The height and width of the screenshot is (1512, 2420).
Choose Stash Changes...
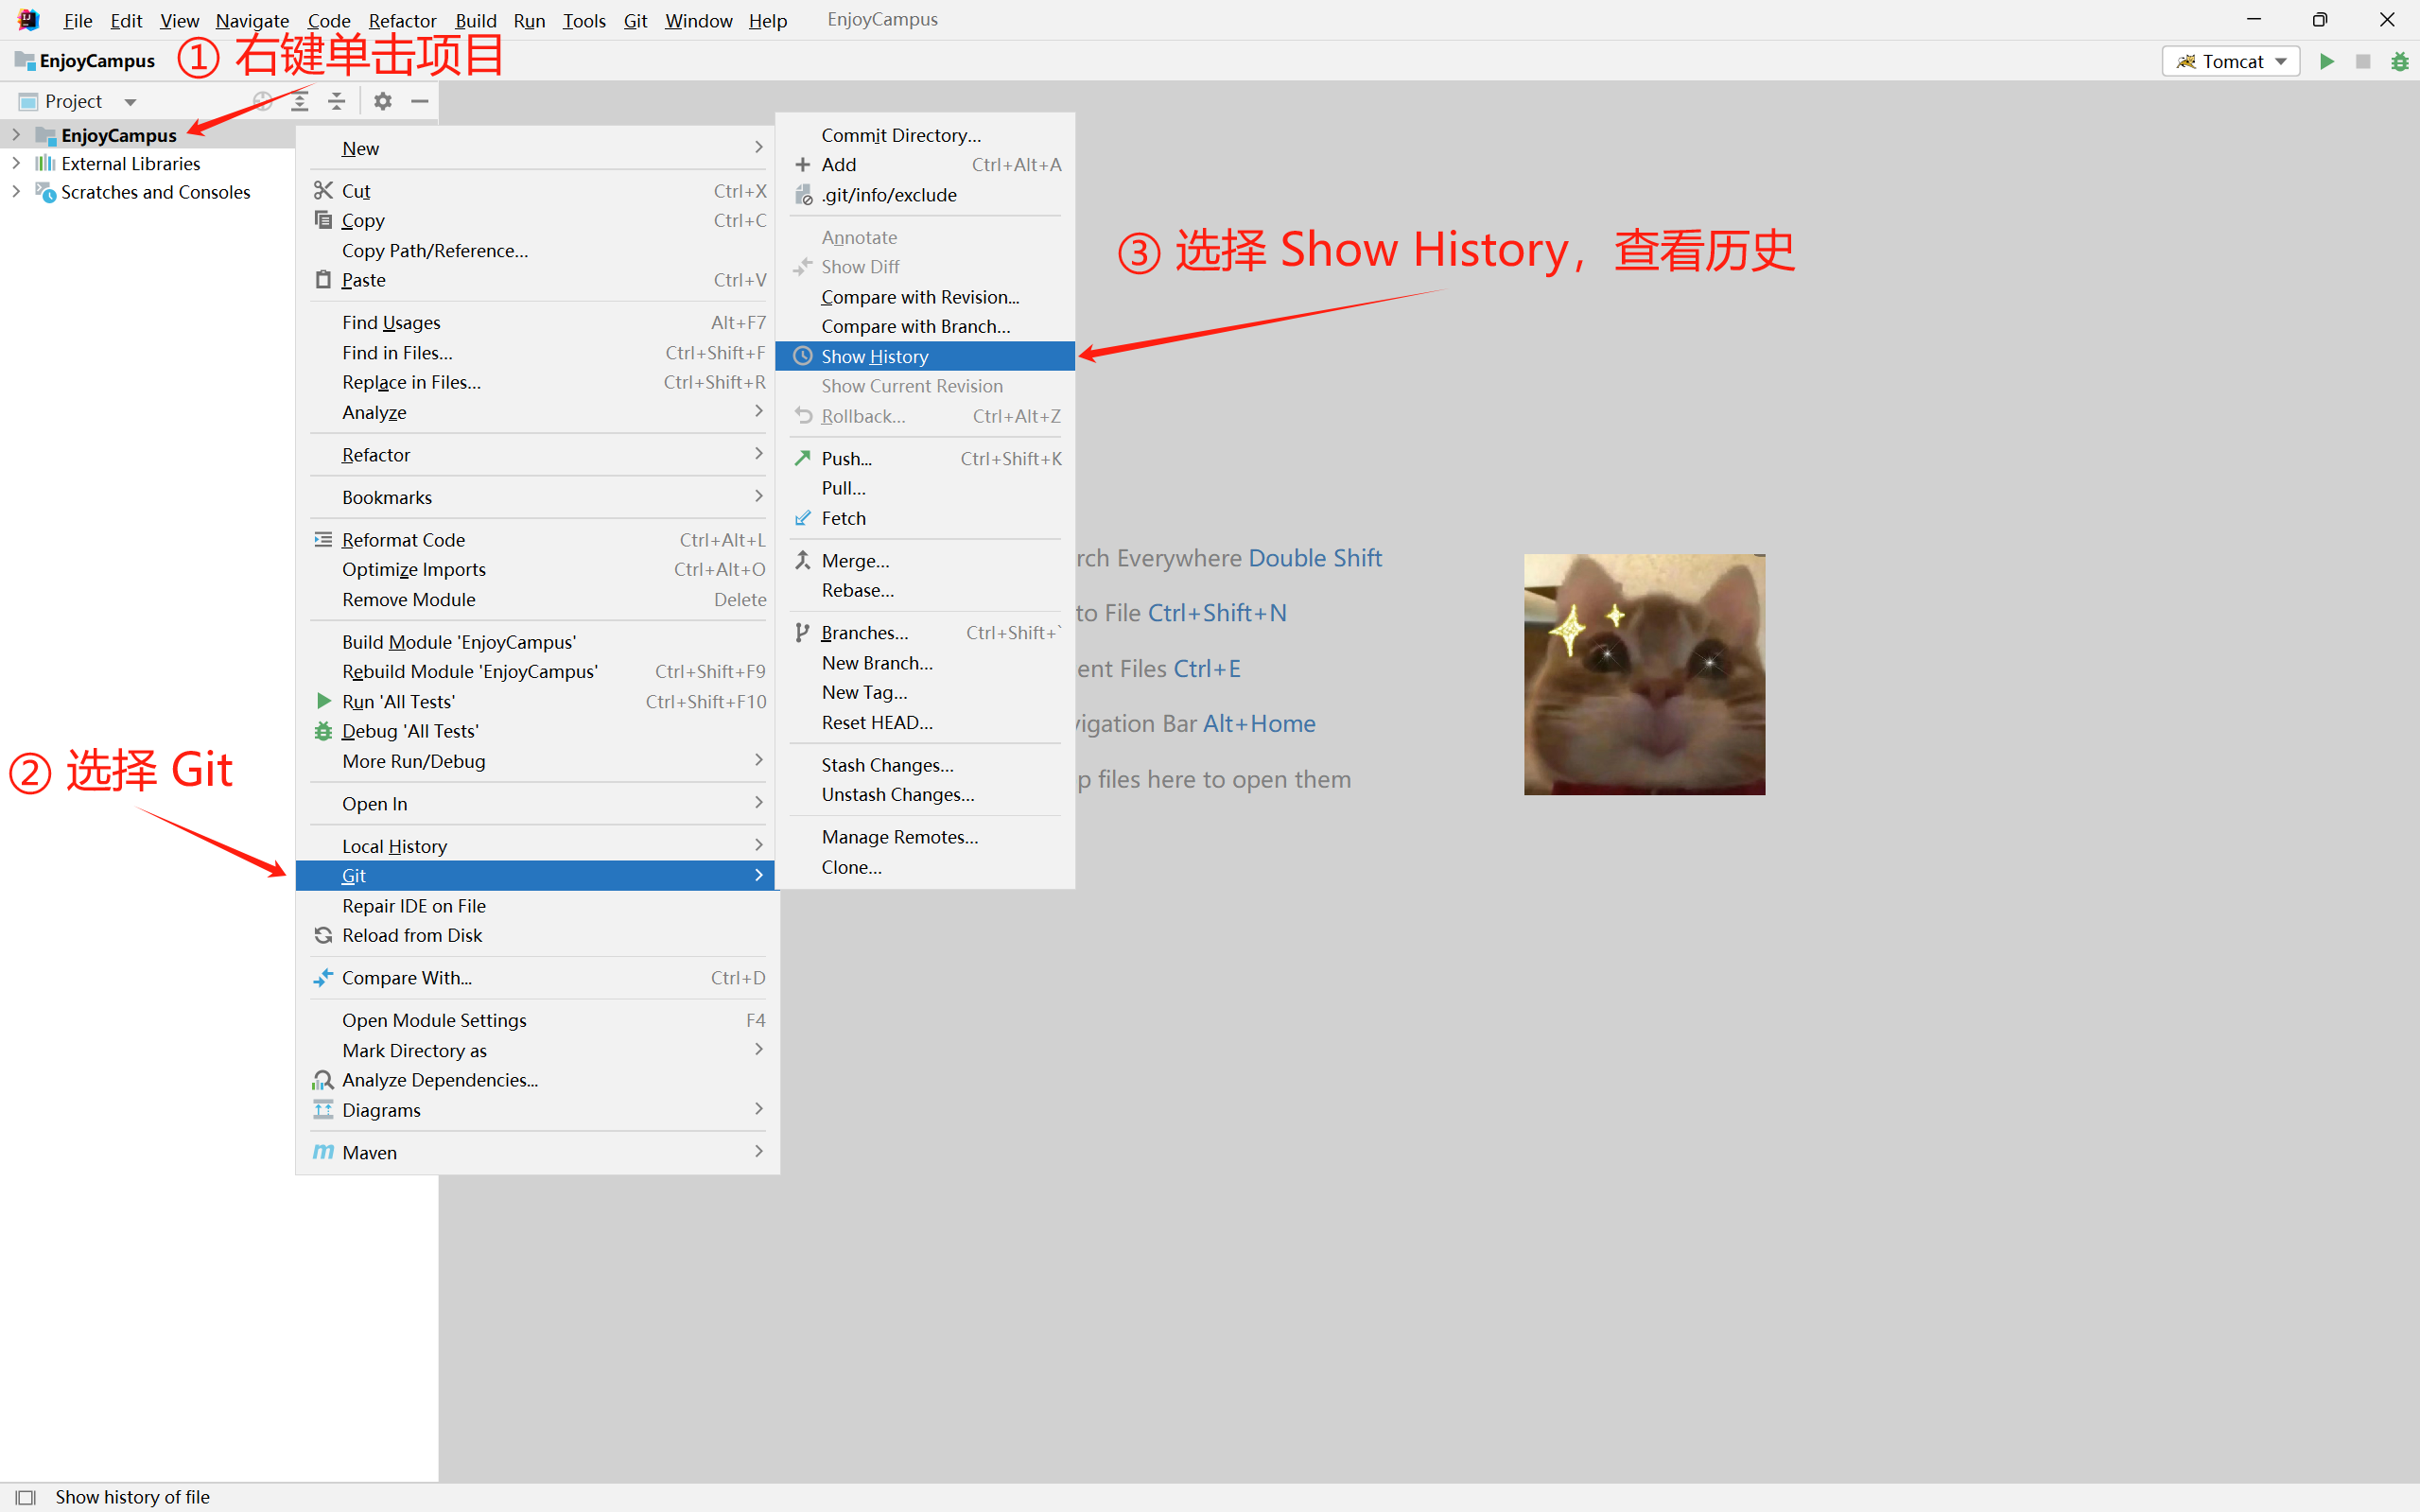coord(925,765)
